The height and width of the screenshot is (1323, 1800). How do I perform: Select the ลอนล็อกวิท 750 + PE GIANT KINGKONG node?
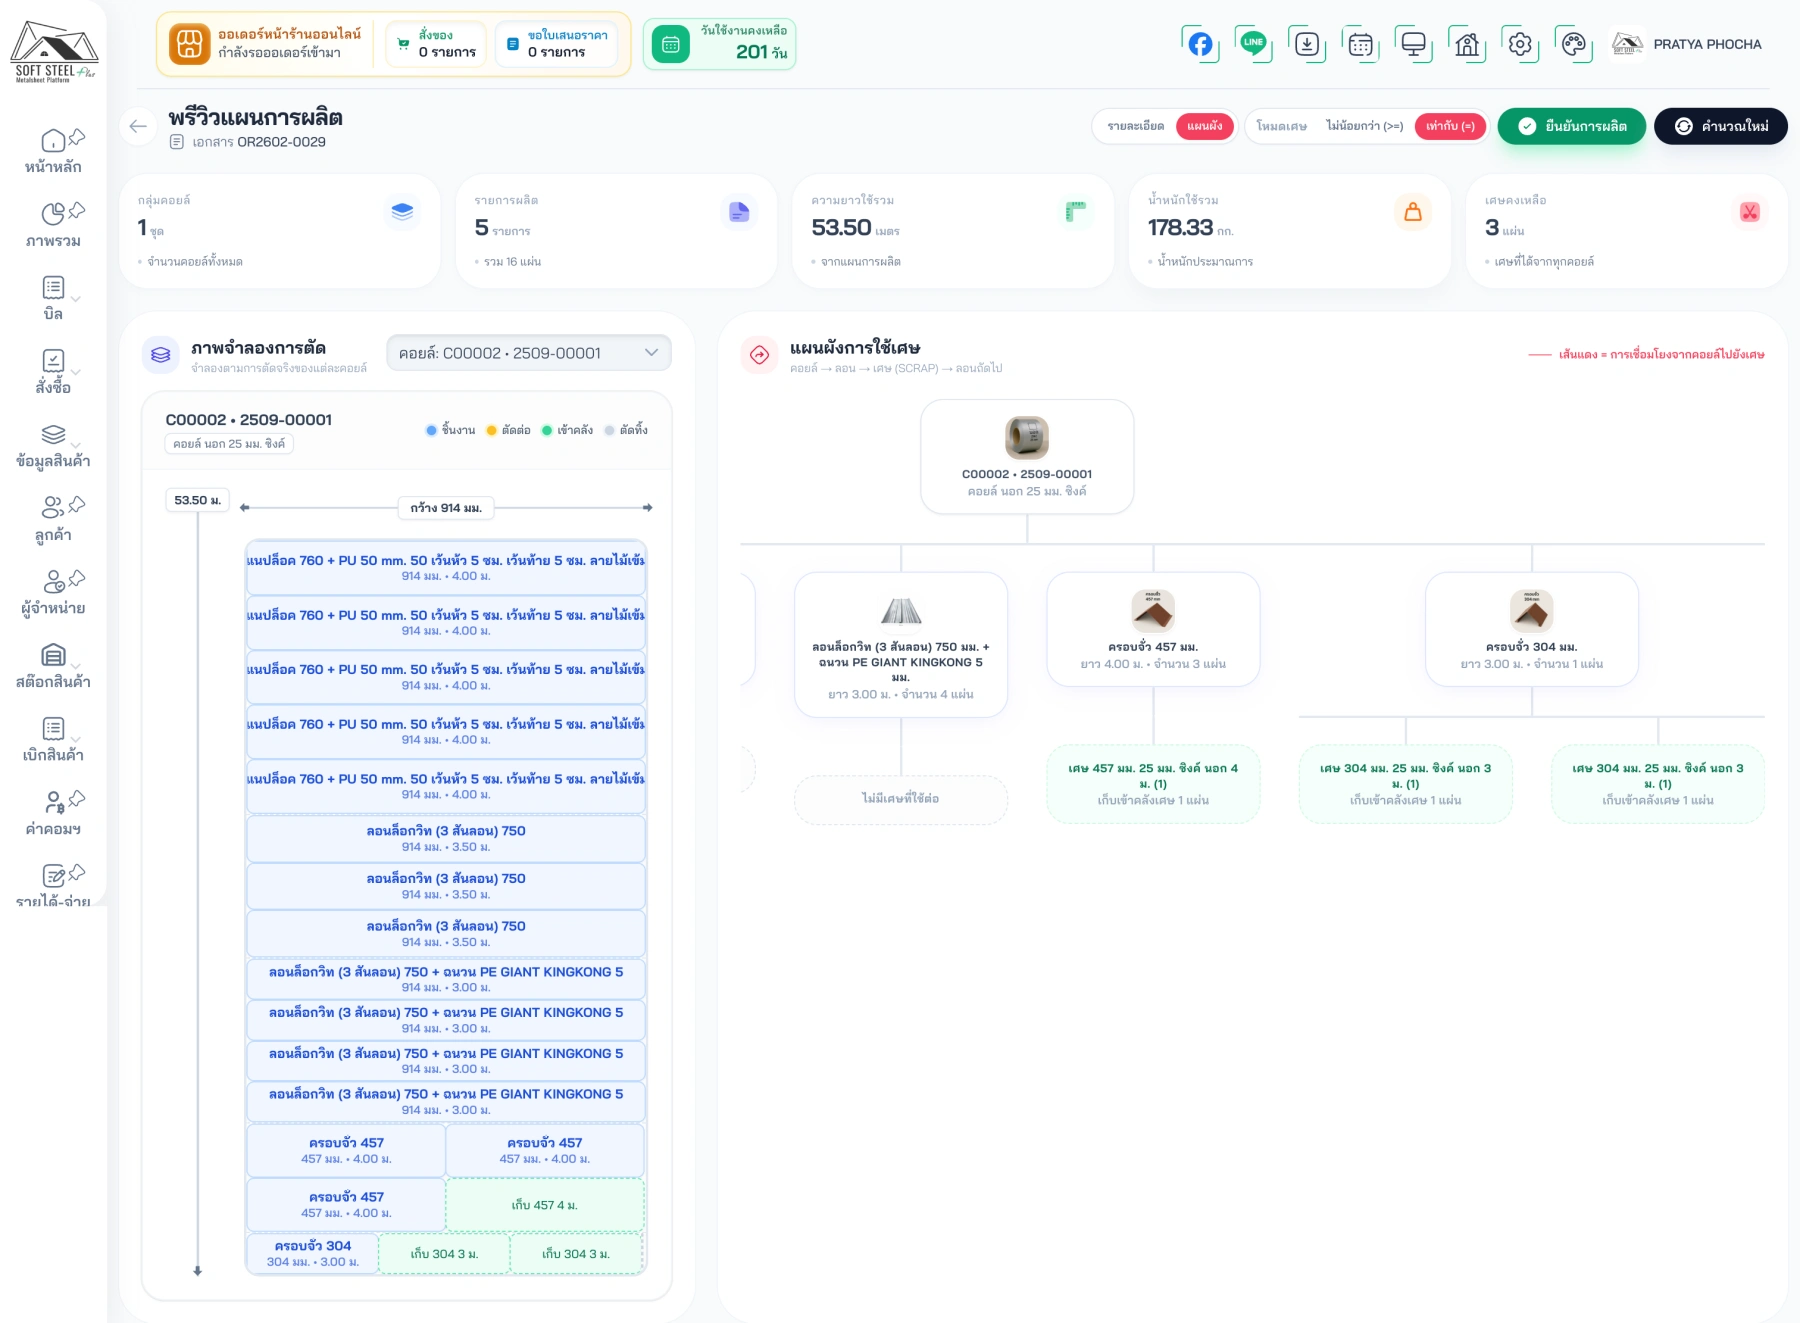[901, 644]
